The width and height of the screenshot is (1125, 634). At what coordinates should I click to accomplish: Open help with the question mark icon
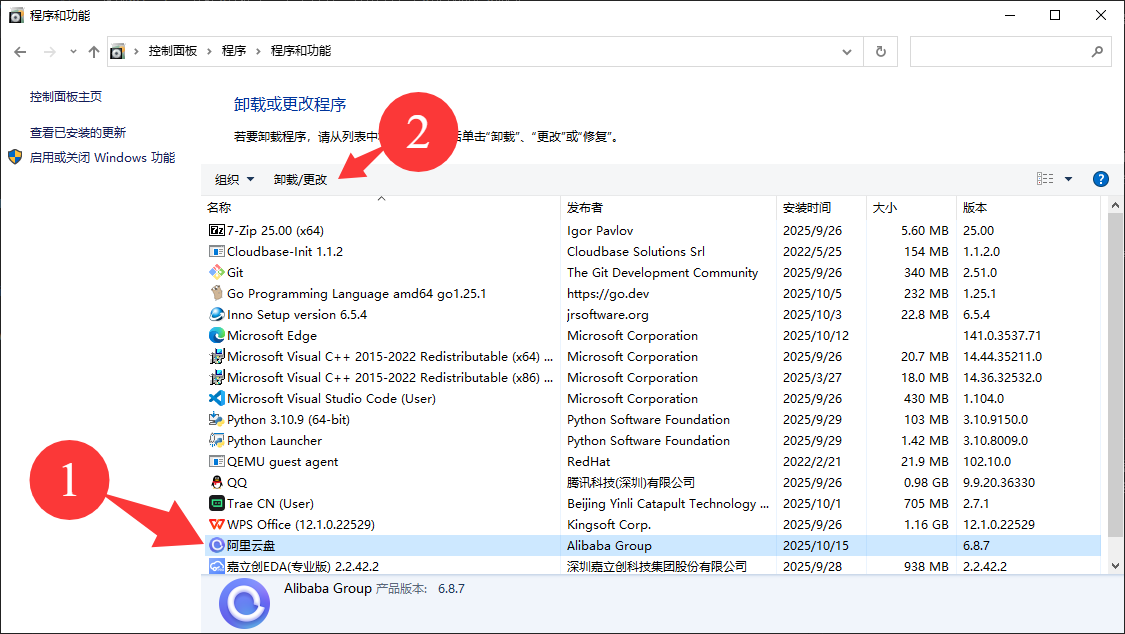(x=1101, y=179)
